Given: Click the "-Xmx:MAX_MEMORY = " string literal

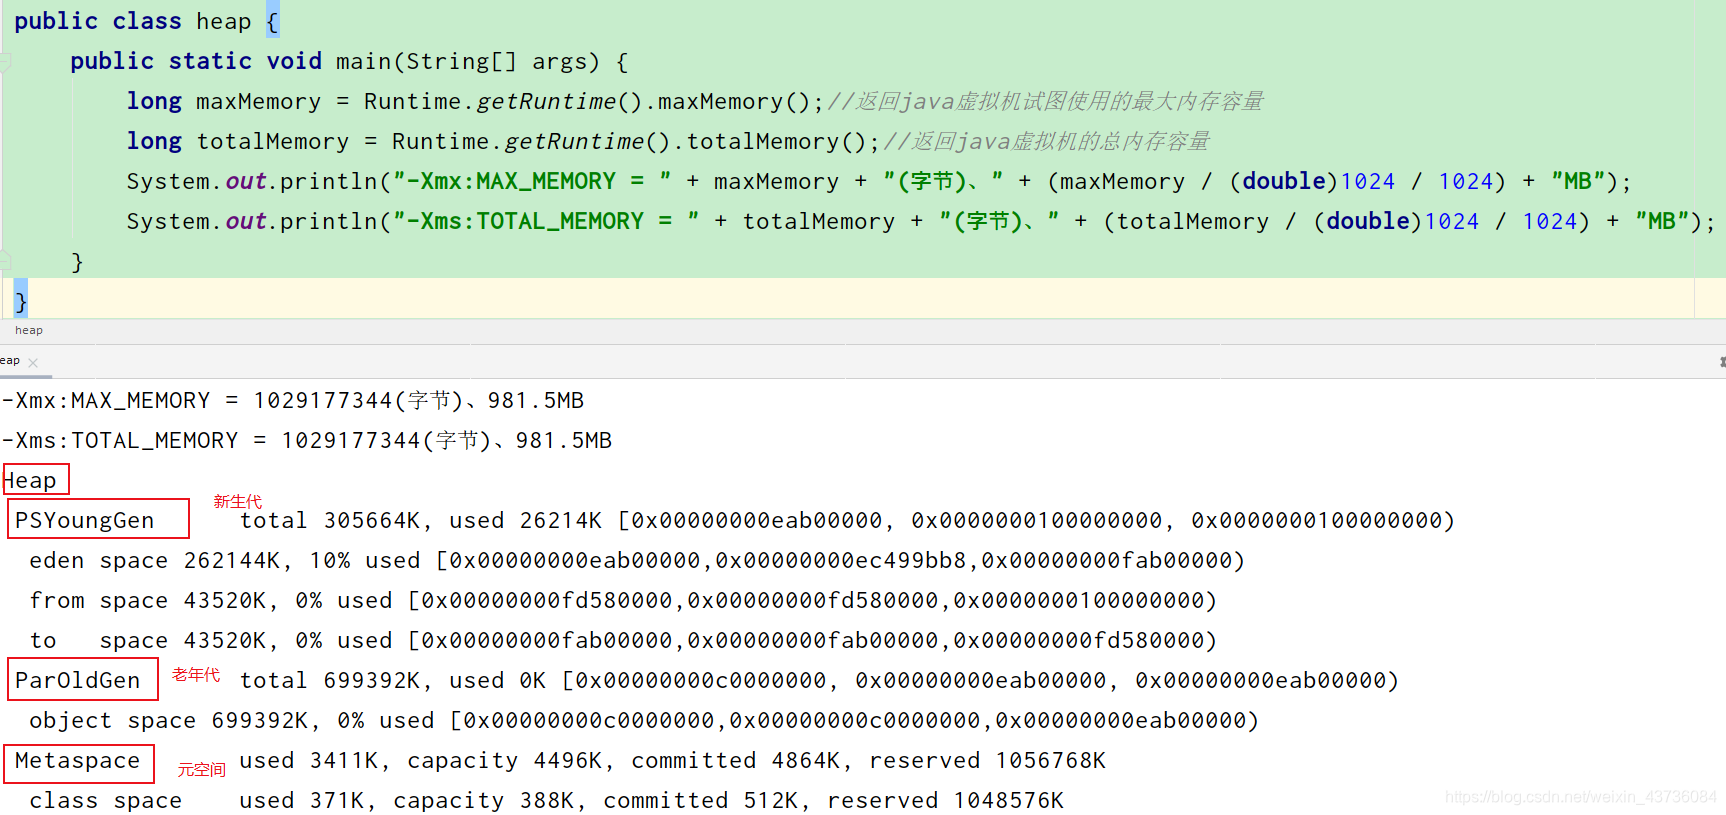Looking at the screenshot, I should click(532, 182).
